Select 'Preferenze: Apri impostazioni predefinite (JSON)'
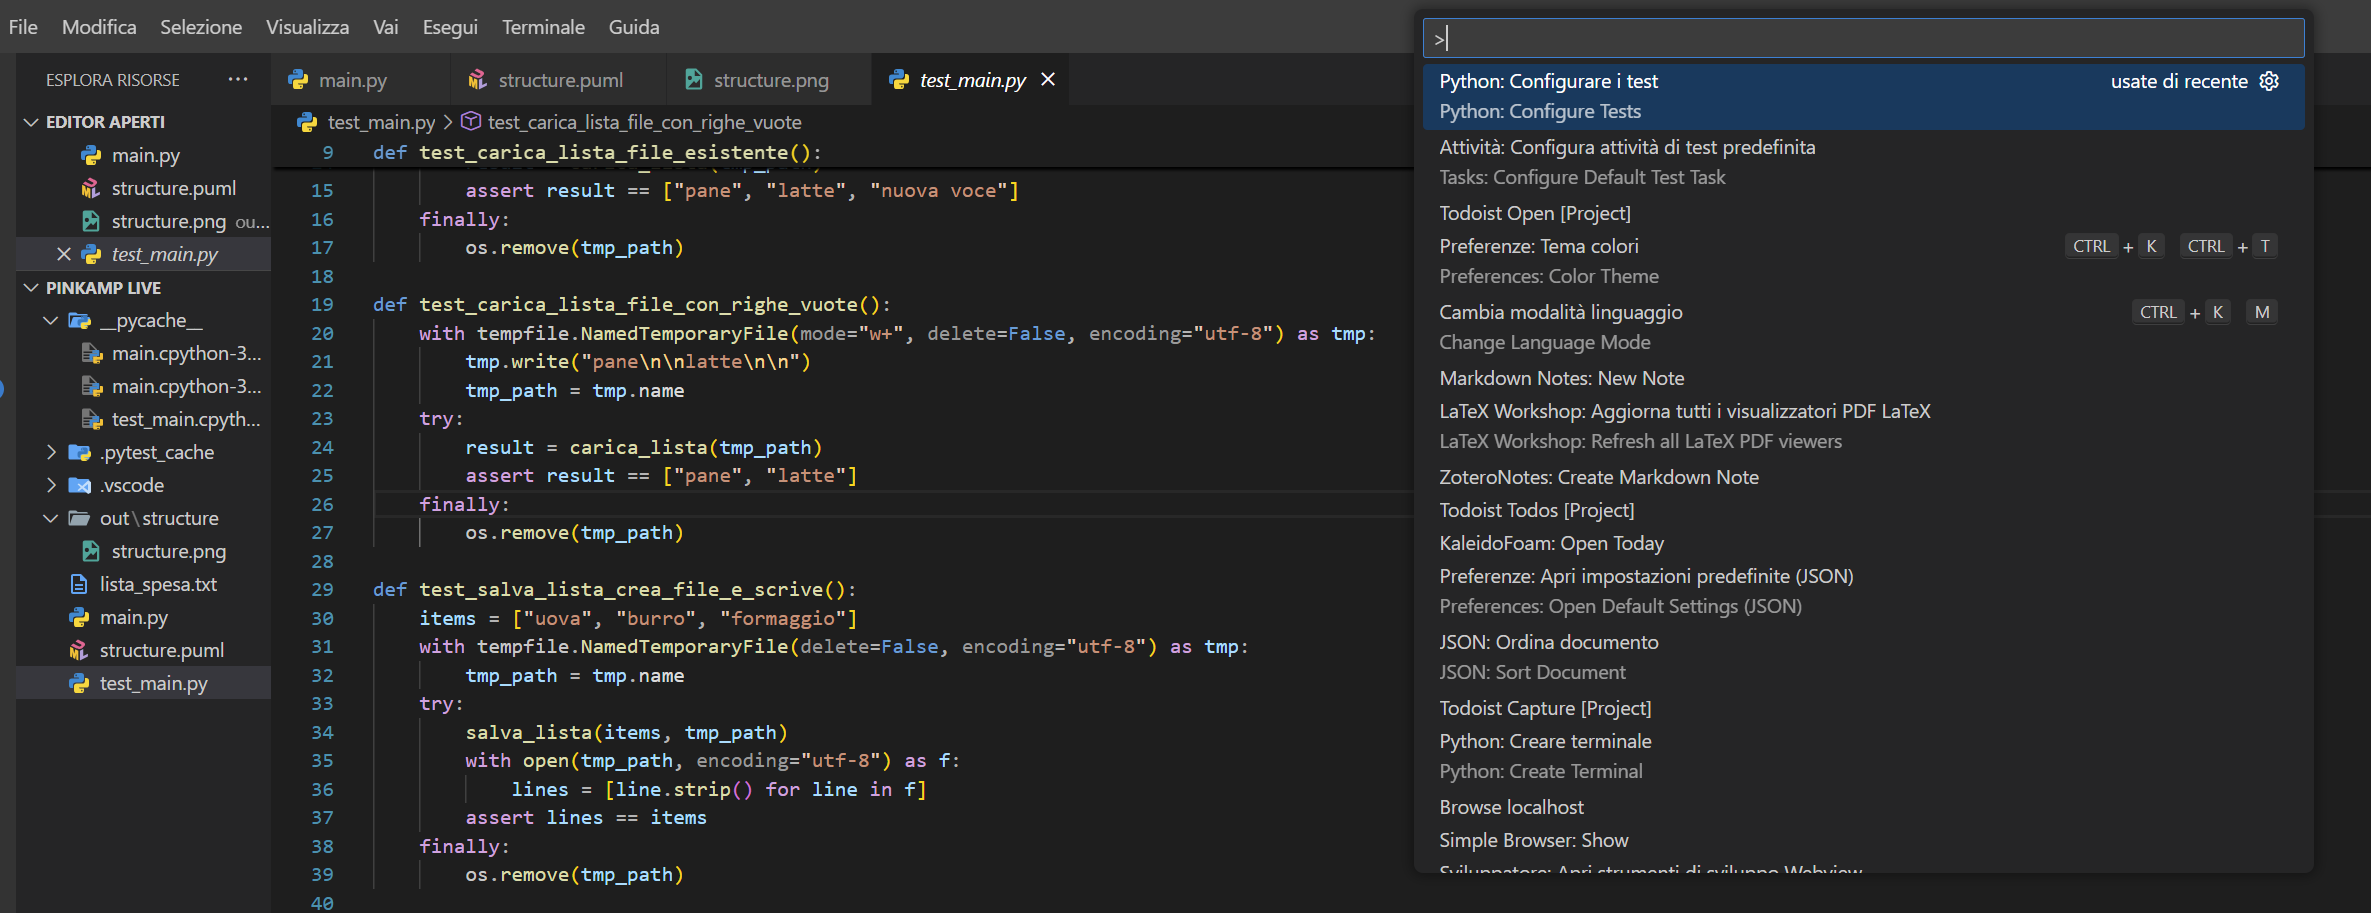This screenshot has height=913, width=2371. tap(1863, 591)
